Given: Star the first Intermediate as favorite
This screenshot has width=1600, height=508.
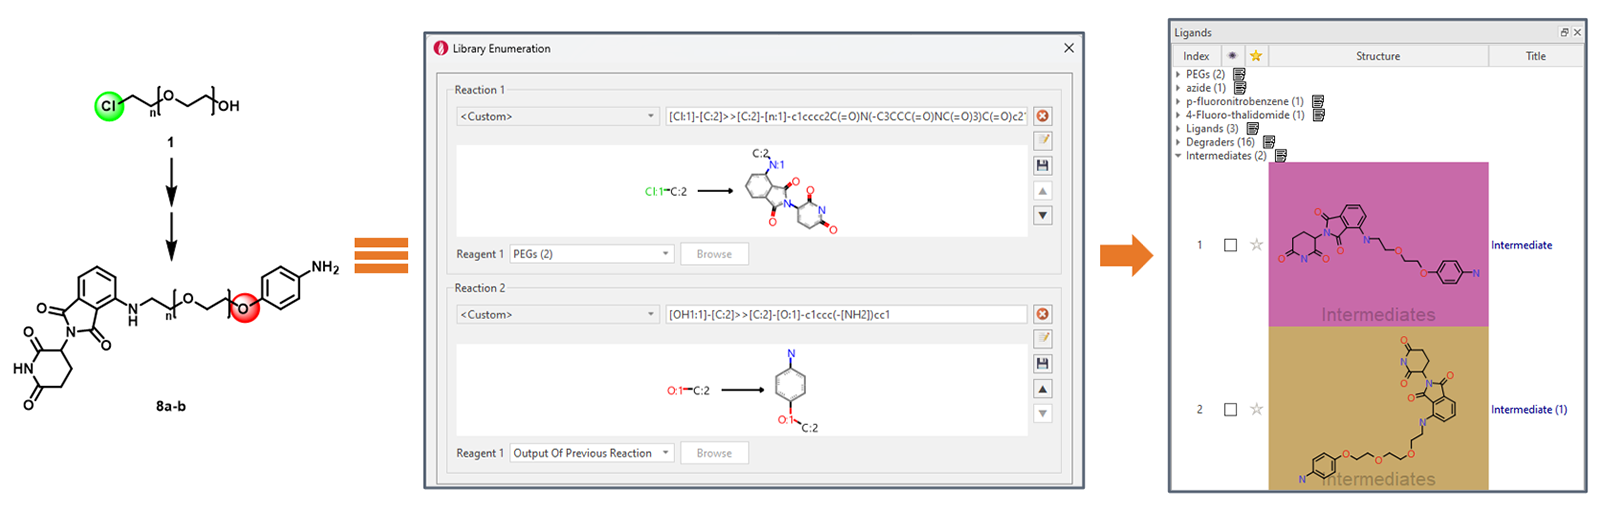Looking at the screenshot, I should (x=1256, y=245).
